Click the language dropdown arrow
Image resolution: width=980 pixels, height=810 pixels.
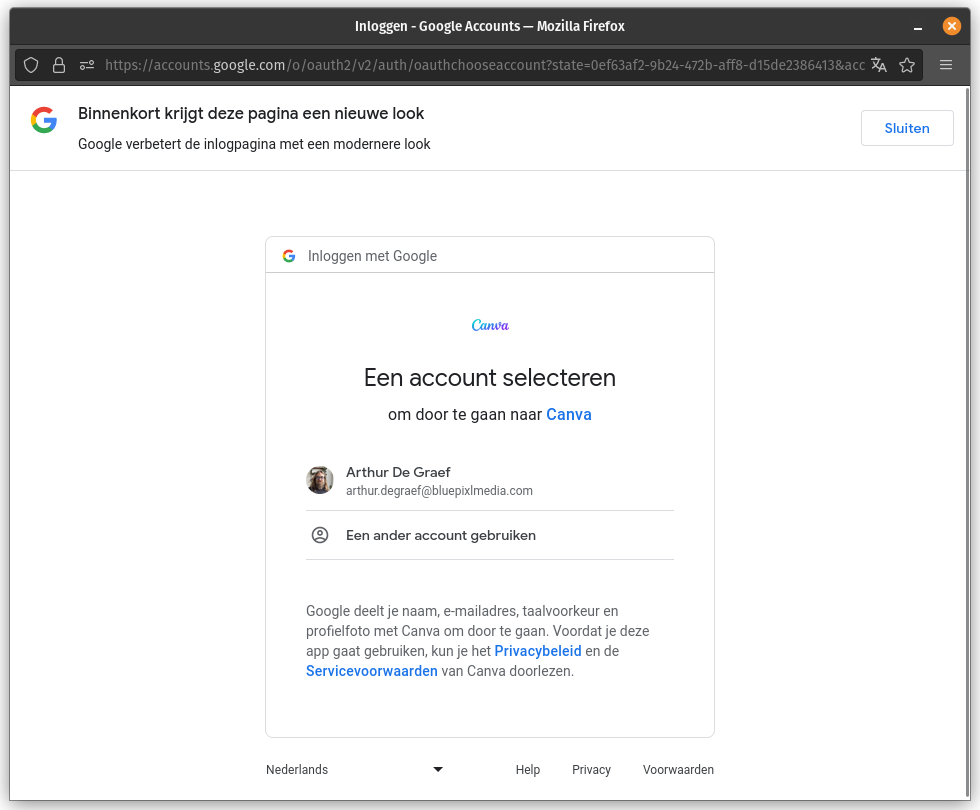438,769
